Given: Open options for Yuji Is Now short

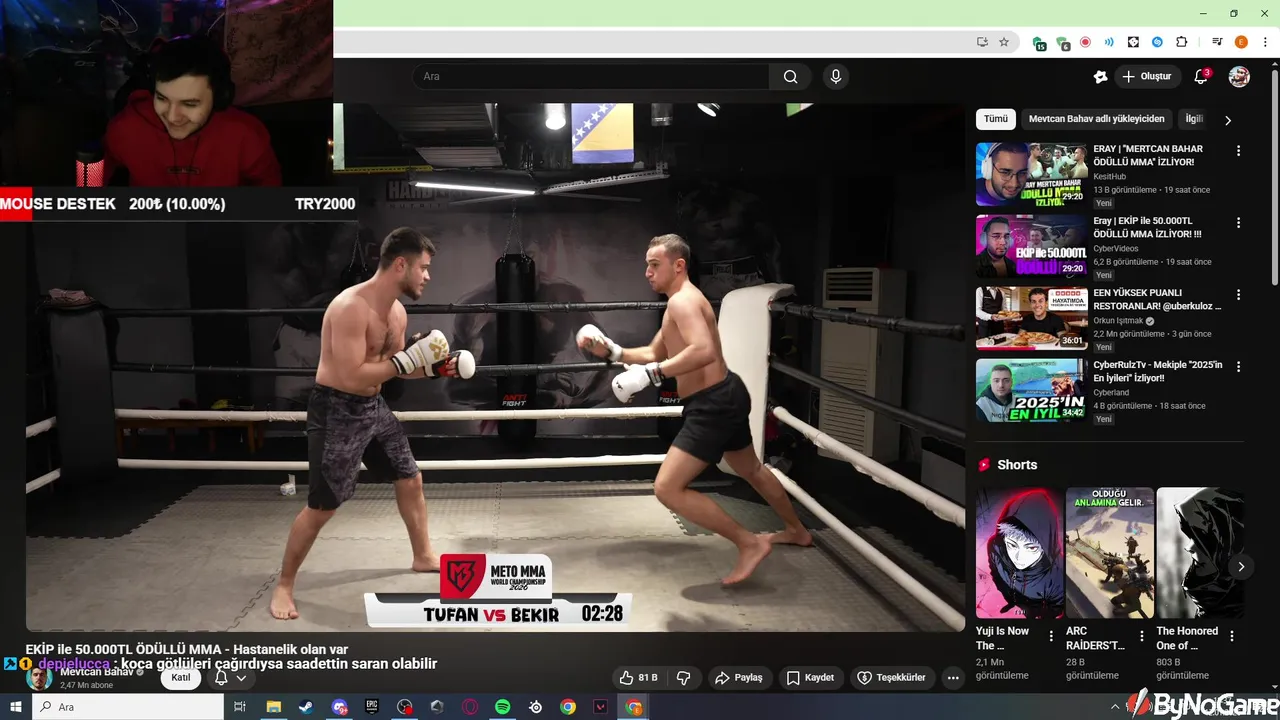Looking at the screenshot, I should coord(1051,636).
